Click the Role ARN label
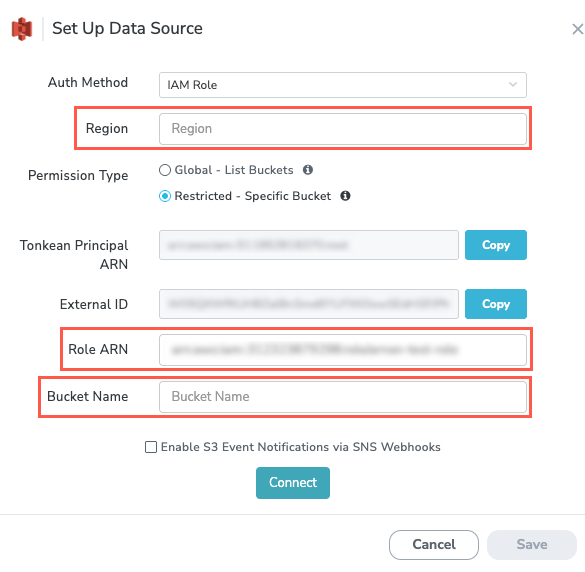 tap(98, 349)
